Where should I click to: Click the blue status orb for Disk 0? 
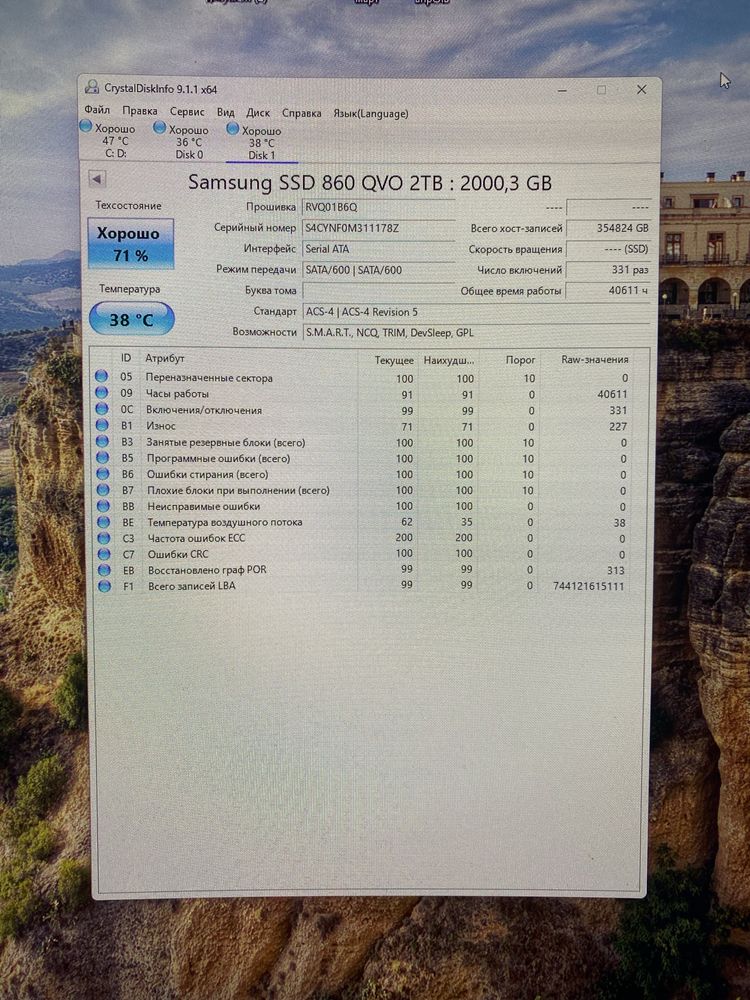[159, 128]
